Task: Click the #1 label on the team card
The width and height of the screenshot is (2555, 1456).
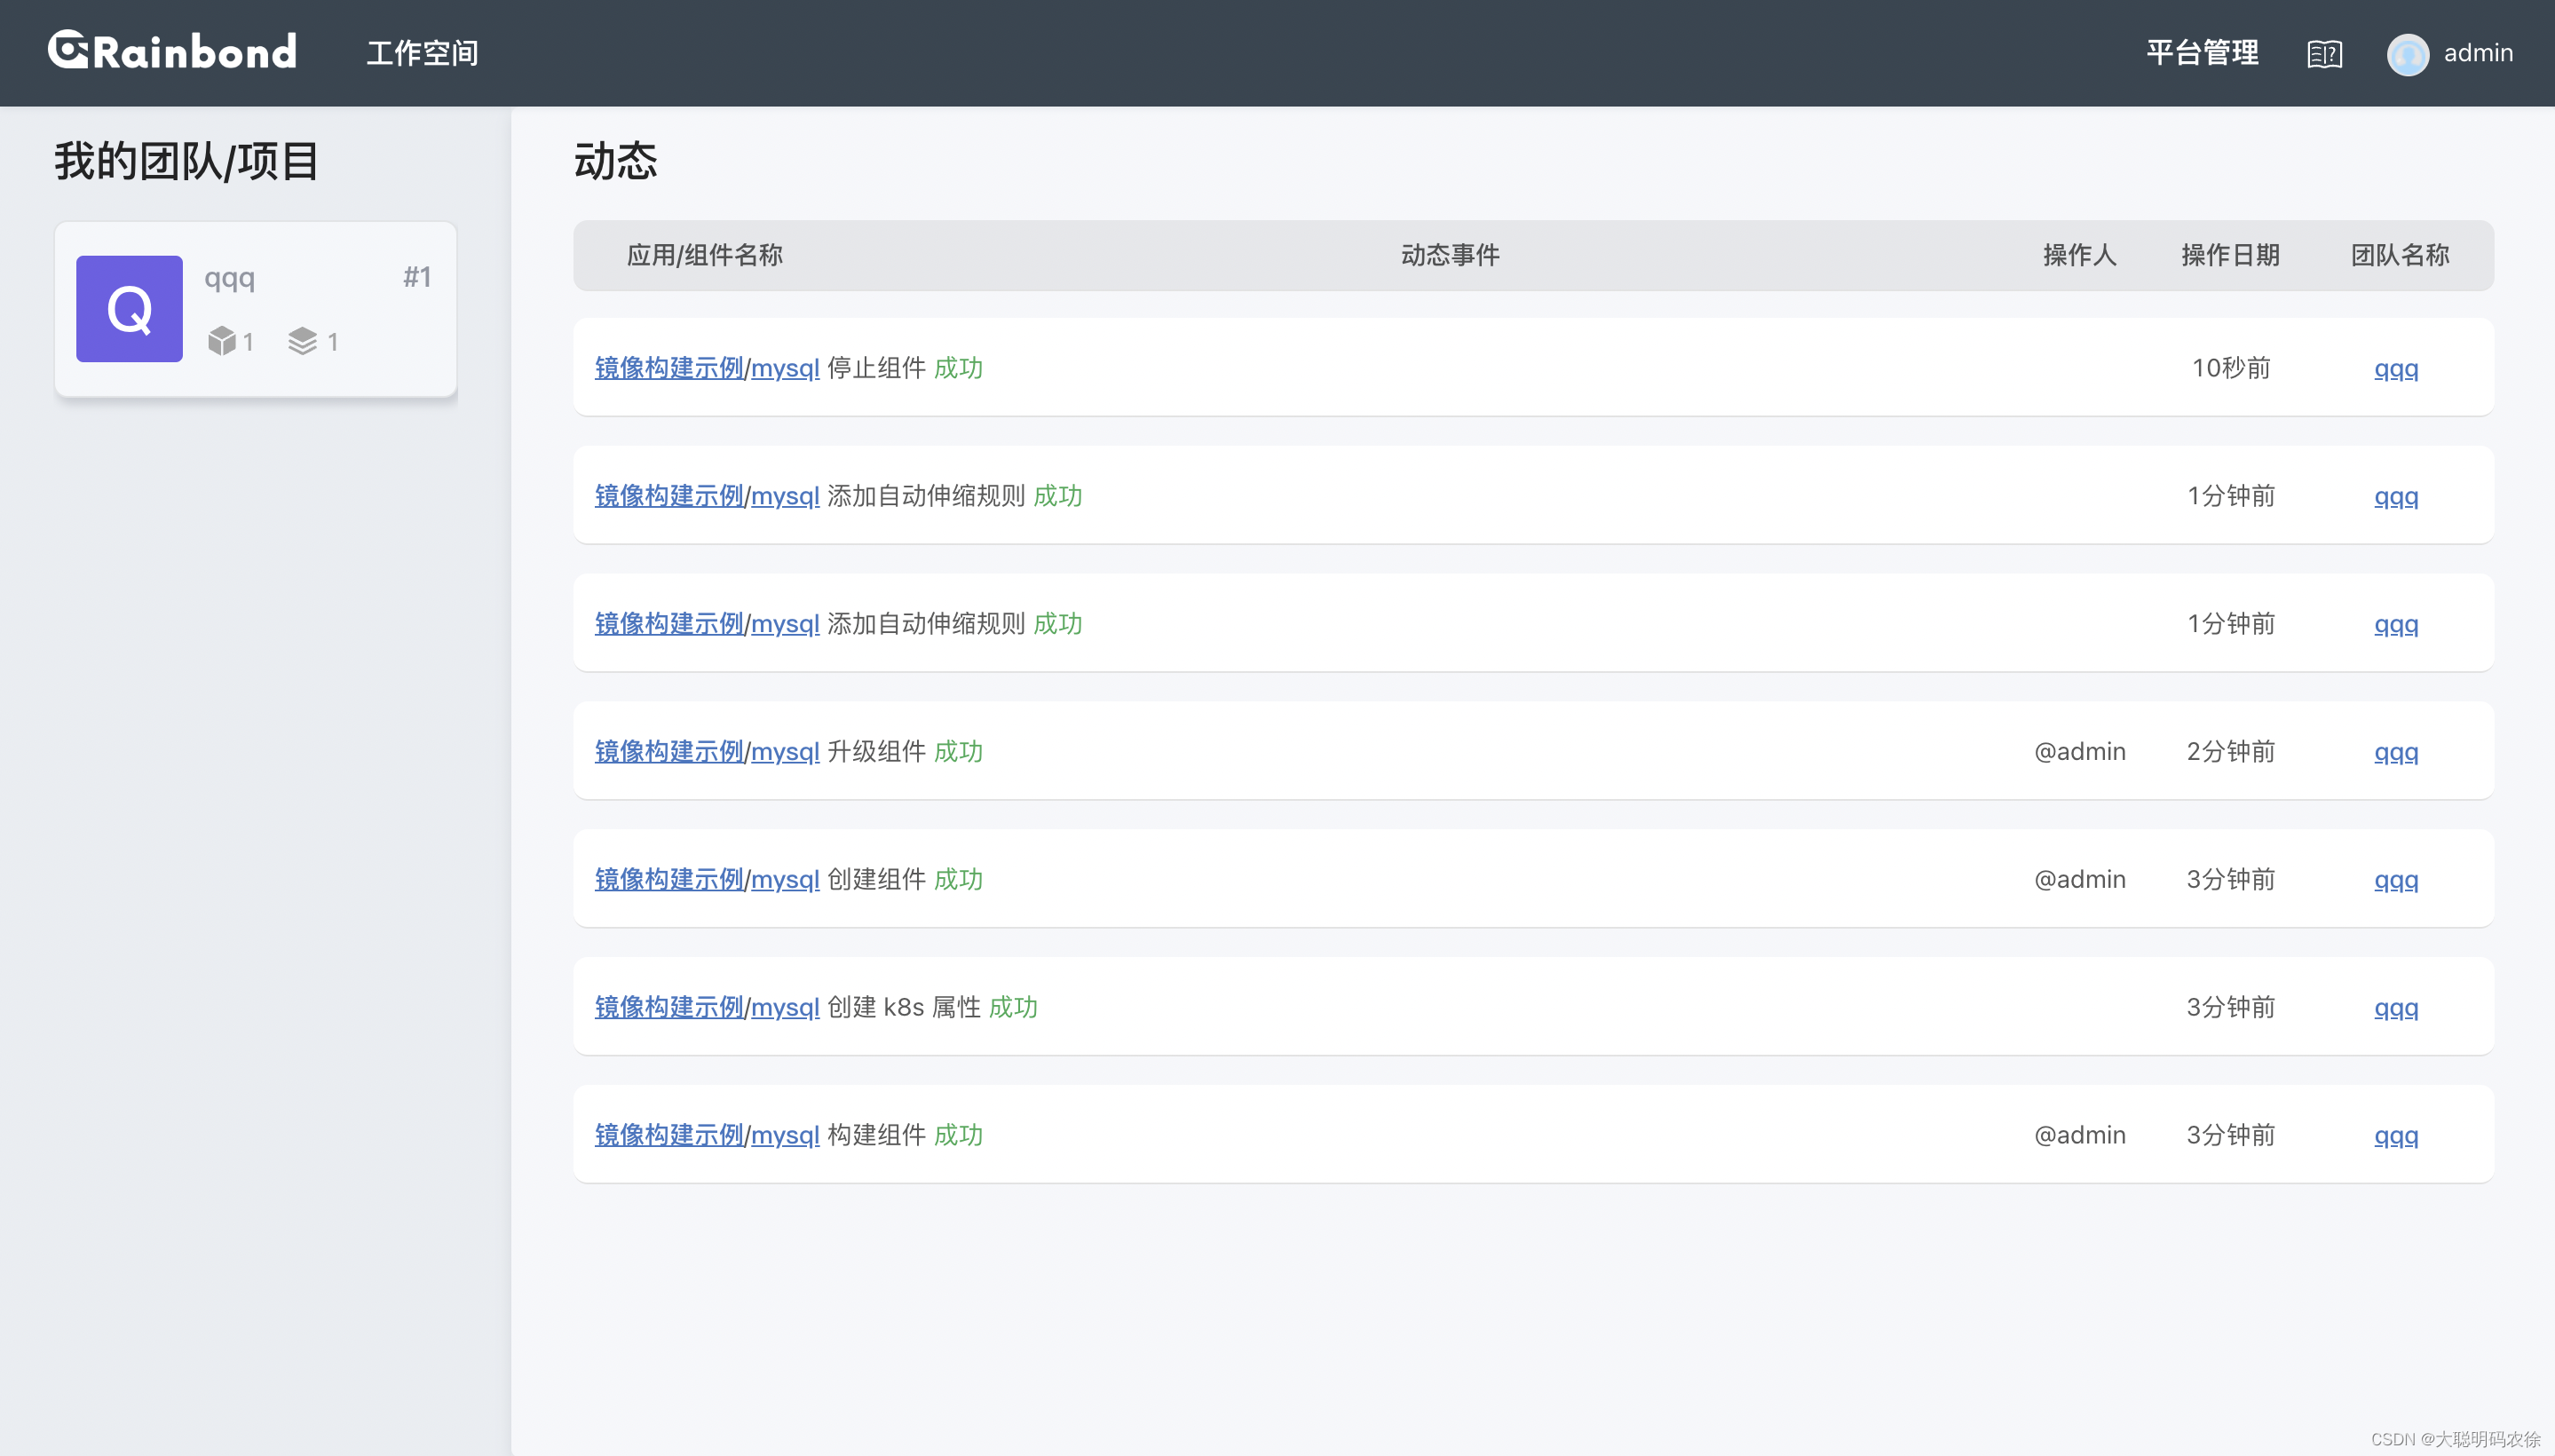Action: [x=417, y=277]
